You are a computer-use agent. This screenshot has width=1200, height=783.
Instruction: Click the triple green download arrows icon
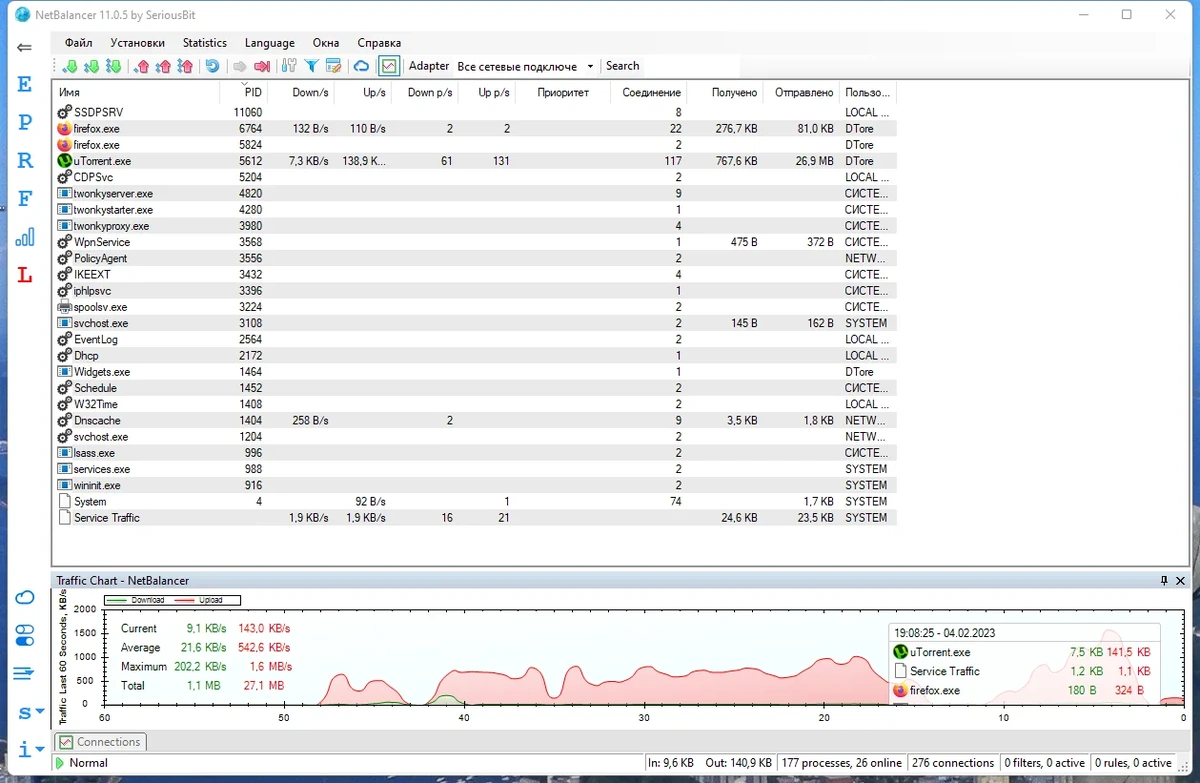point(113,66)
